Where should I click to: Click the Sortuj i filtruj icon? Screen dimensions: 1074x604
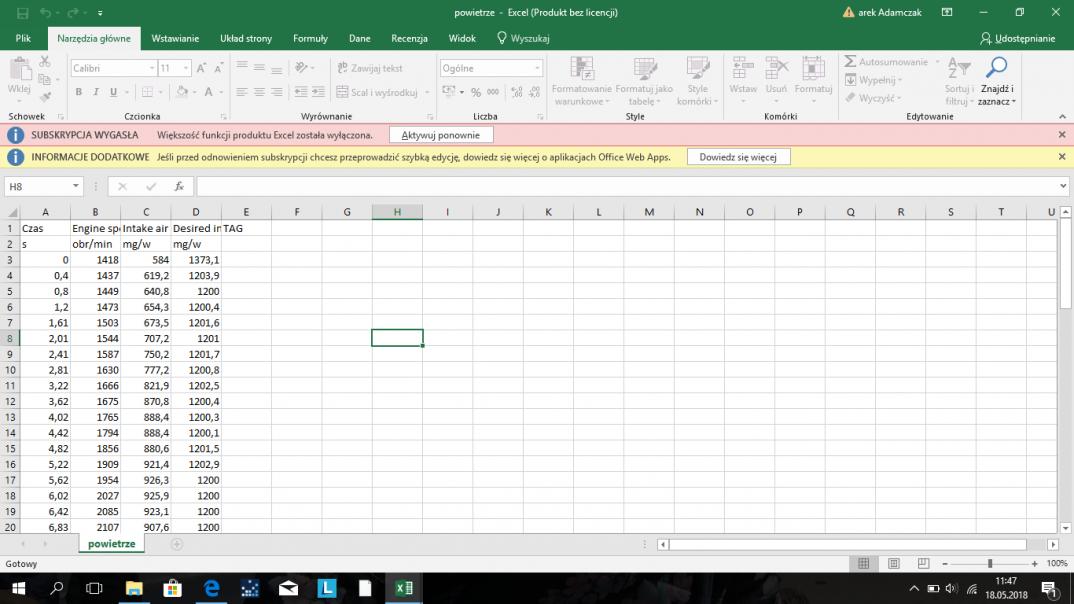point(958,68)
